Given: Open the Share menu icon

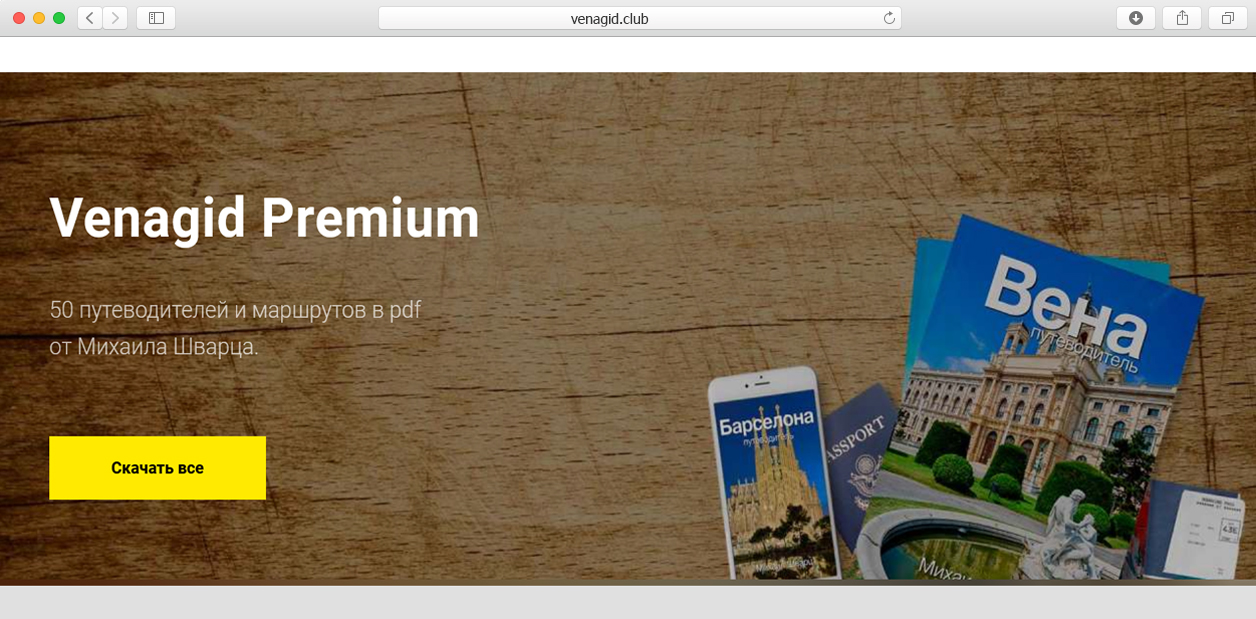Looking at the screenshot, I should point(1182,18).
